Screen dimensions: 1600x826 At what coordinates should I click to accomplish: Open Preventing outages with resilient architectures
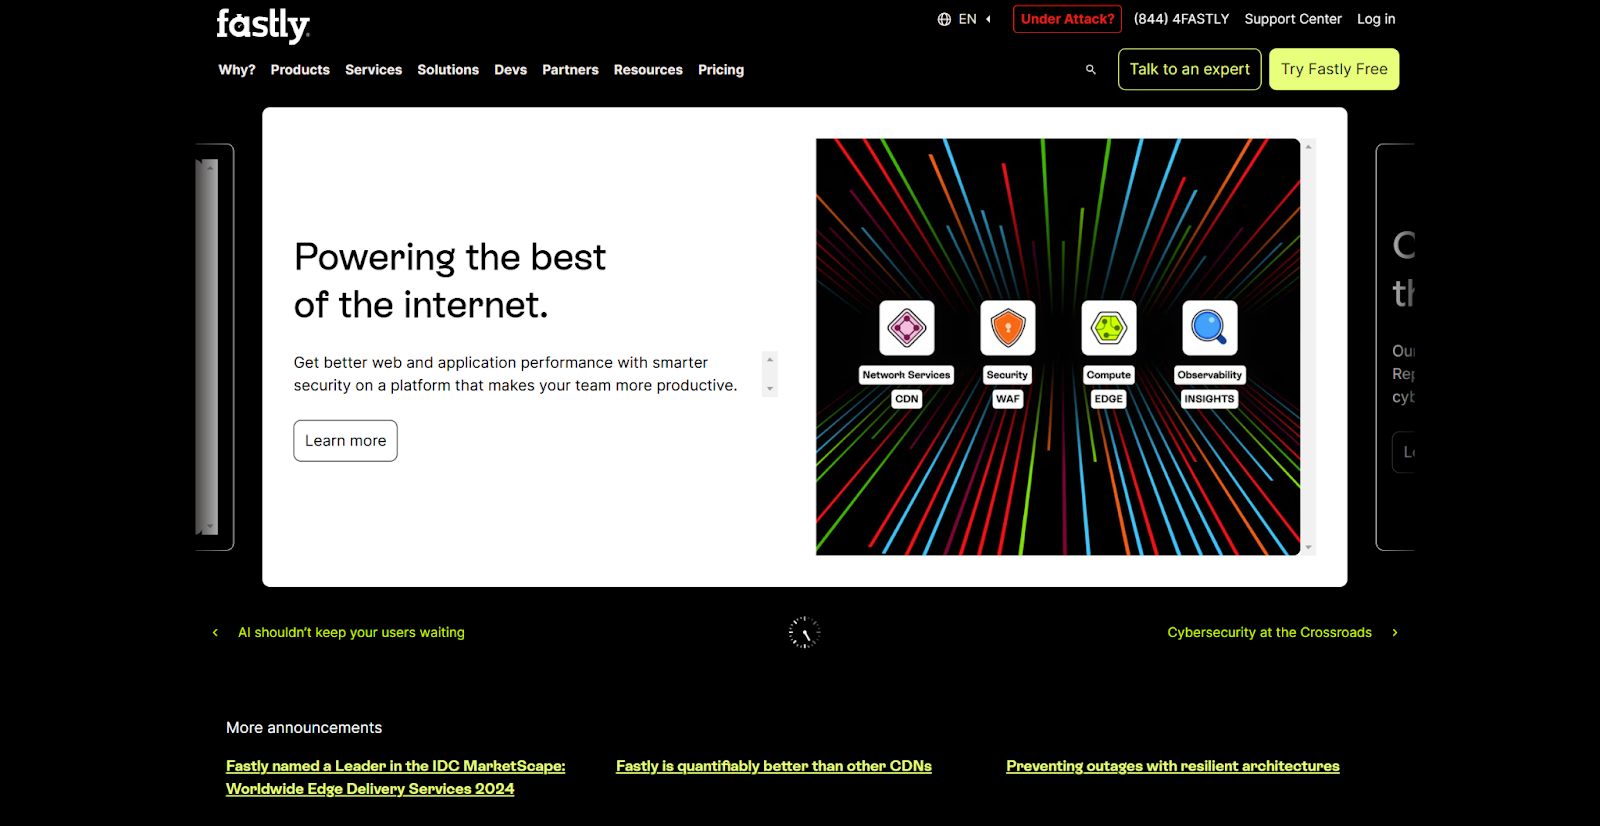coord(1173,766)
